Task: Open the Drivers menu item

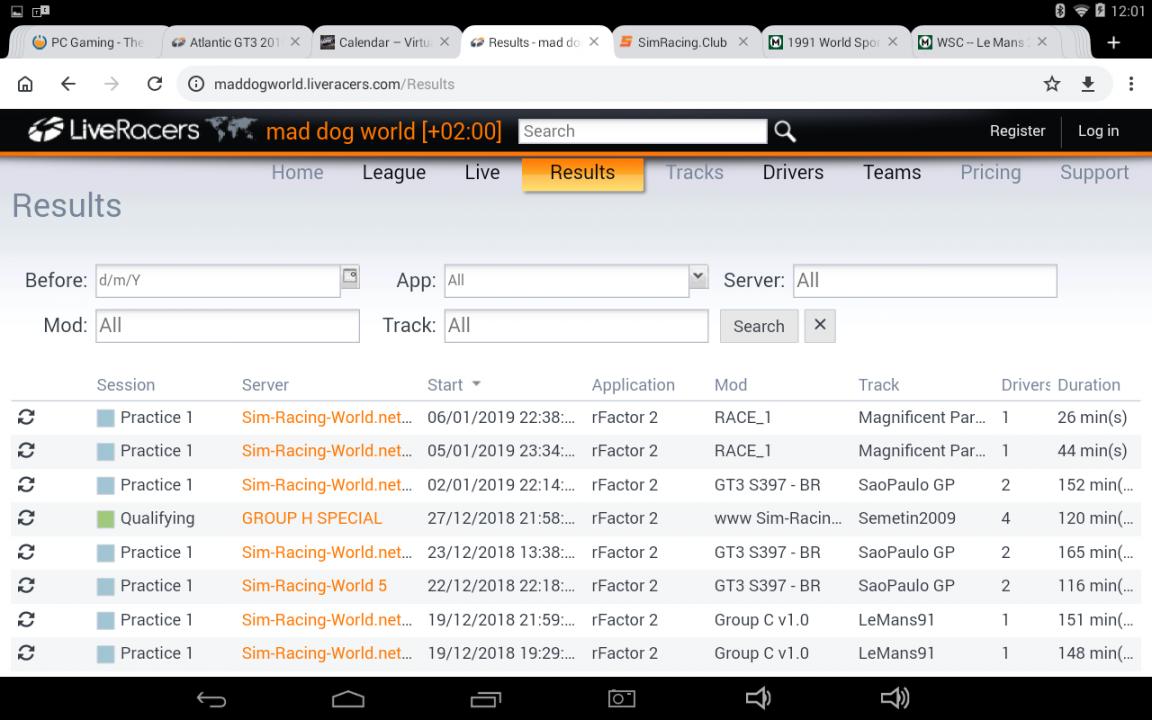Action: point(793,173)
